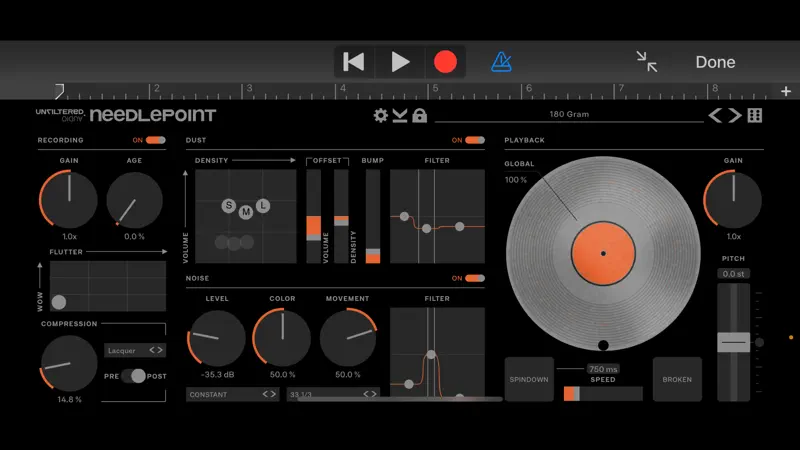Change compression type Lacquer arrows
Image resolution: width=800 pixels, height=450 pixels.
click(x=156, y=350)
